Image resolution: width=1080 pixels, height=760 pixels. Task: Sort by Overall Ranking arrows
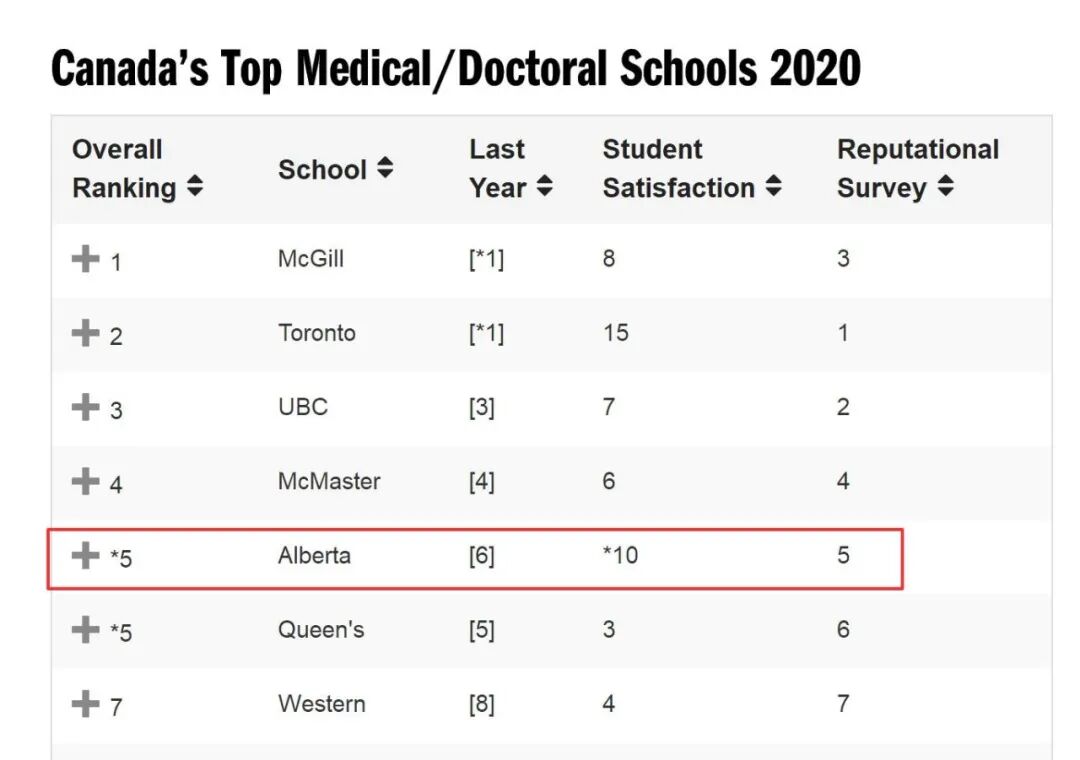coord(195,187)
